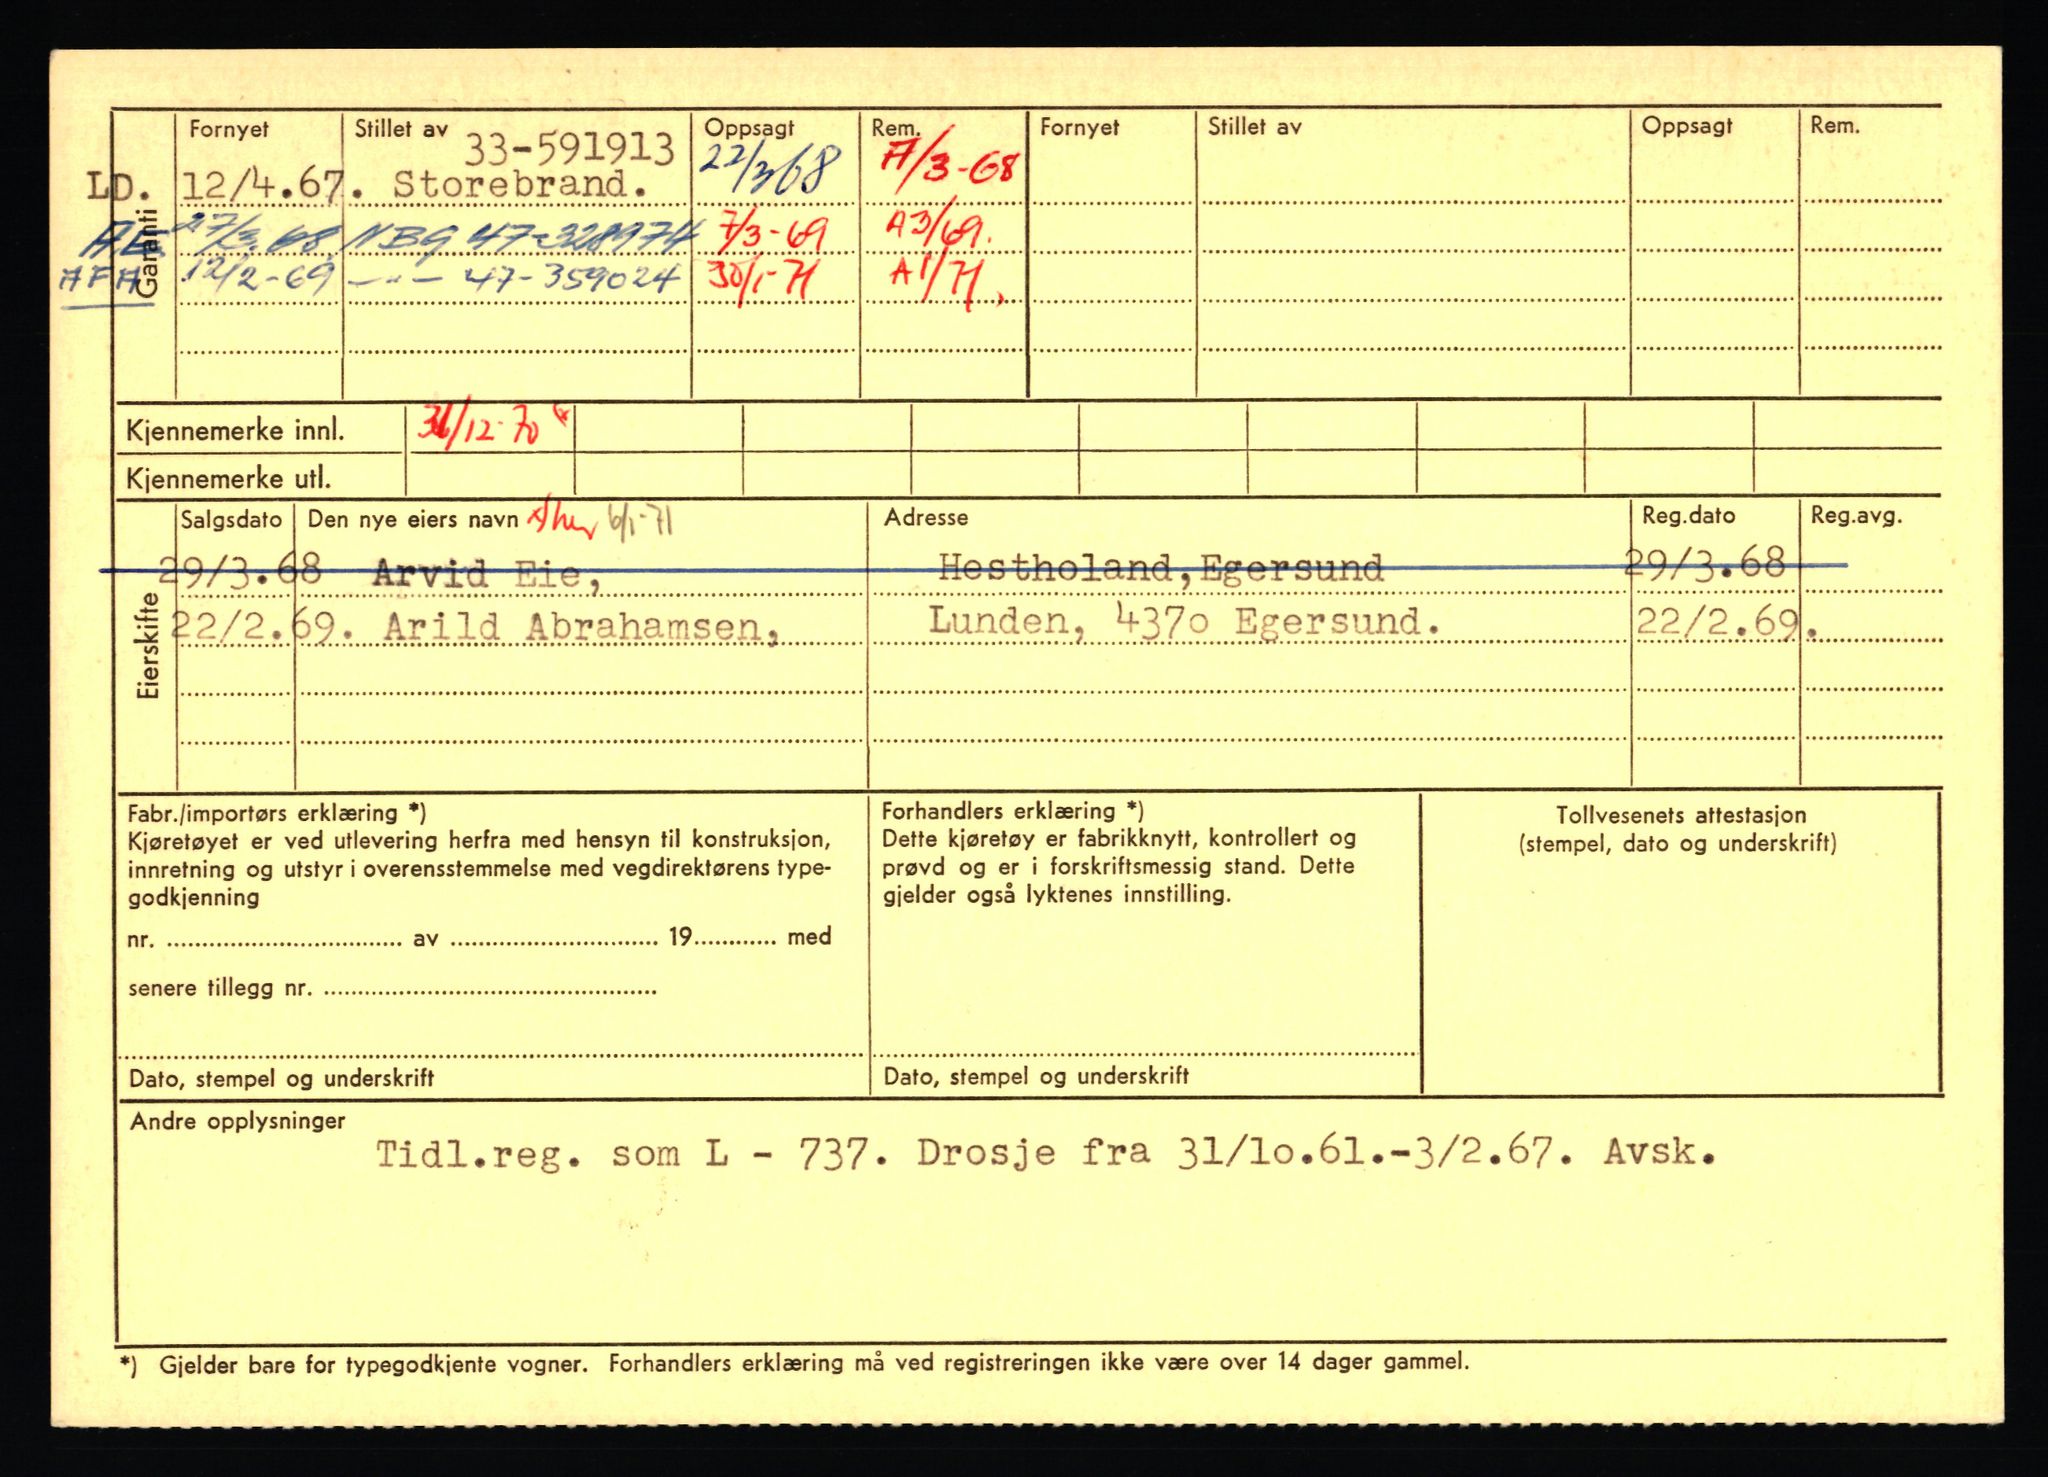Click the 'senere tillegg nr.' line

click(x=391, y=989)
